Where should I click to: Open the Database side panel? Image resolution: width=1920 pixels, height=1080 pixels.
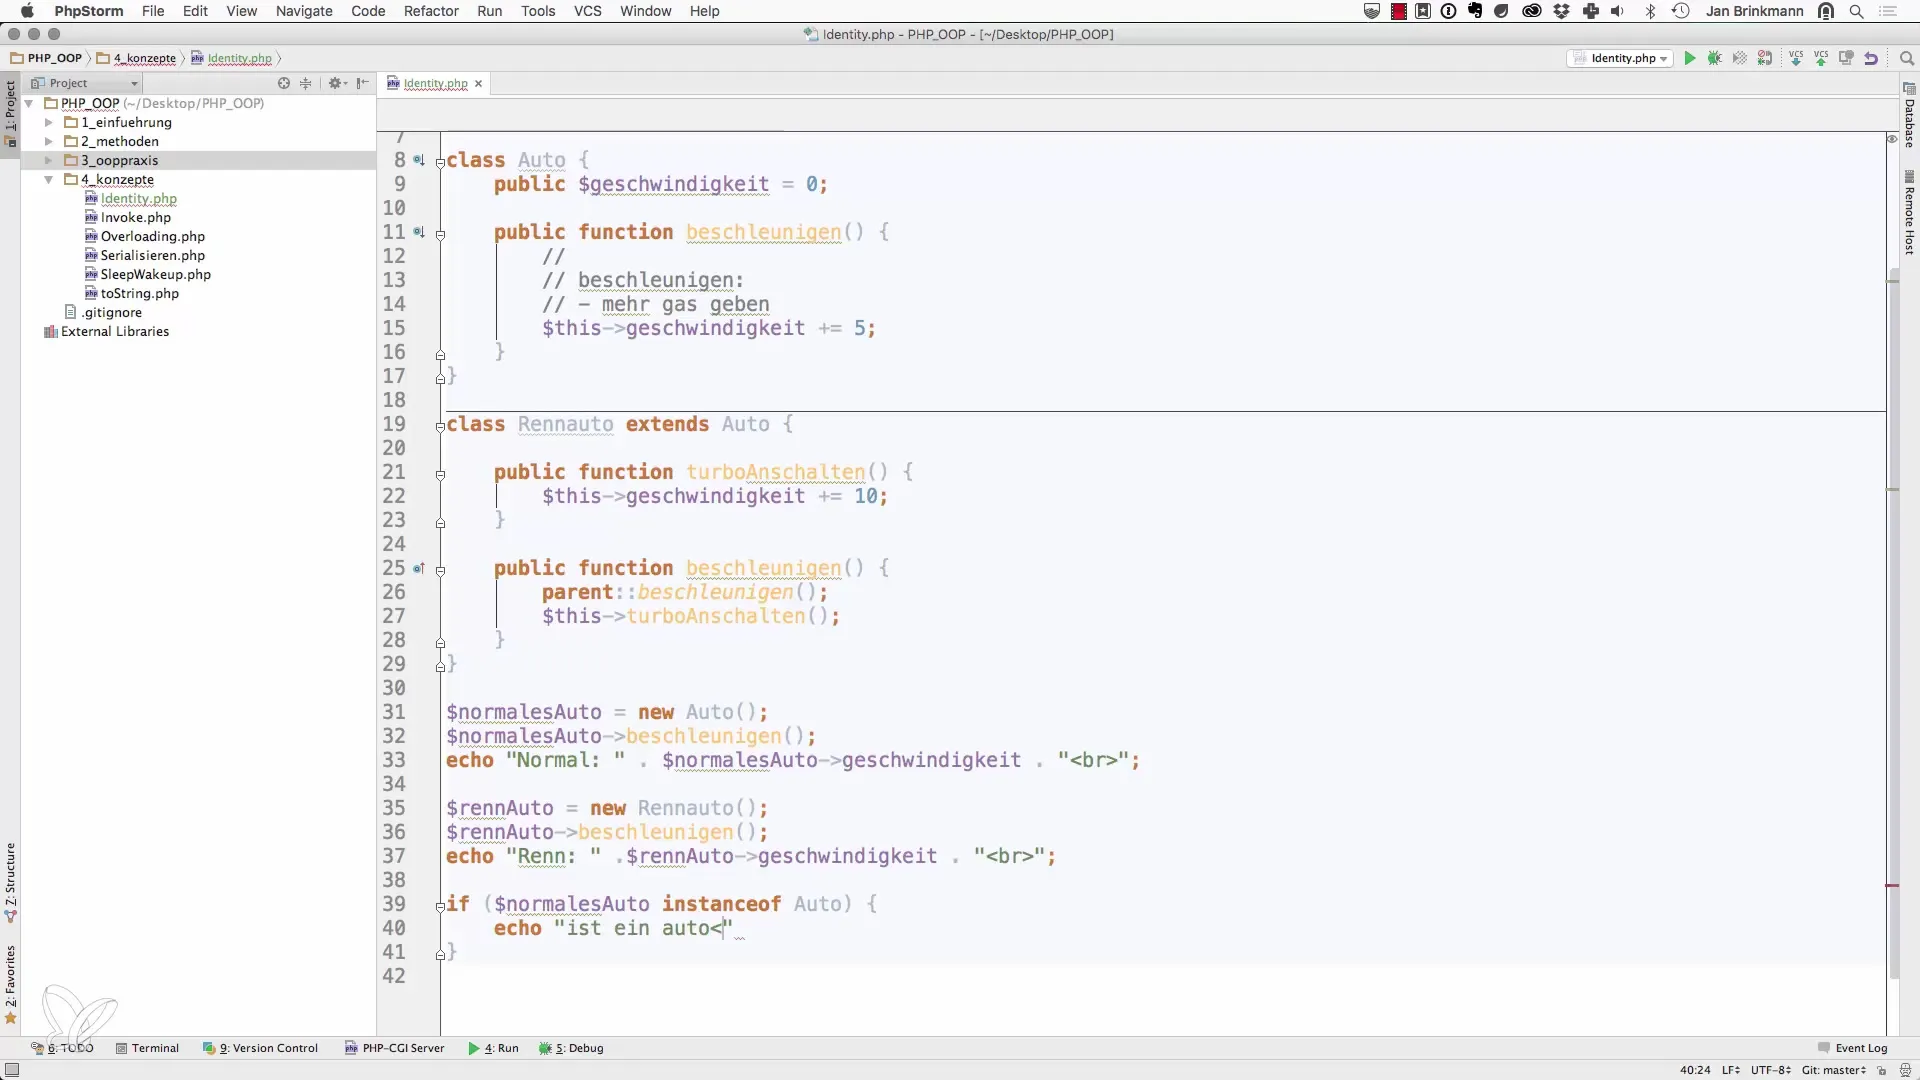pos(1909,116)
